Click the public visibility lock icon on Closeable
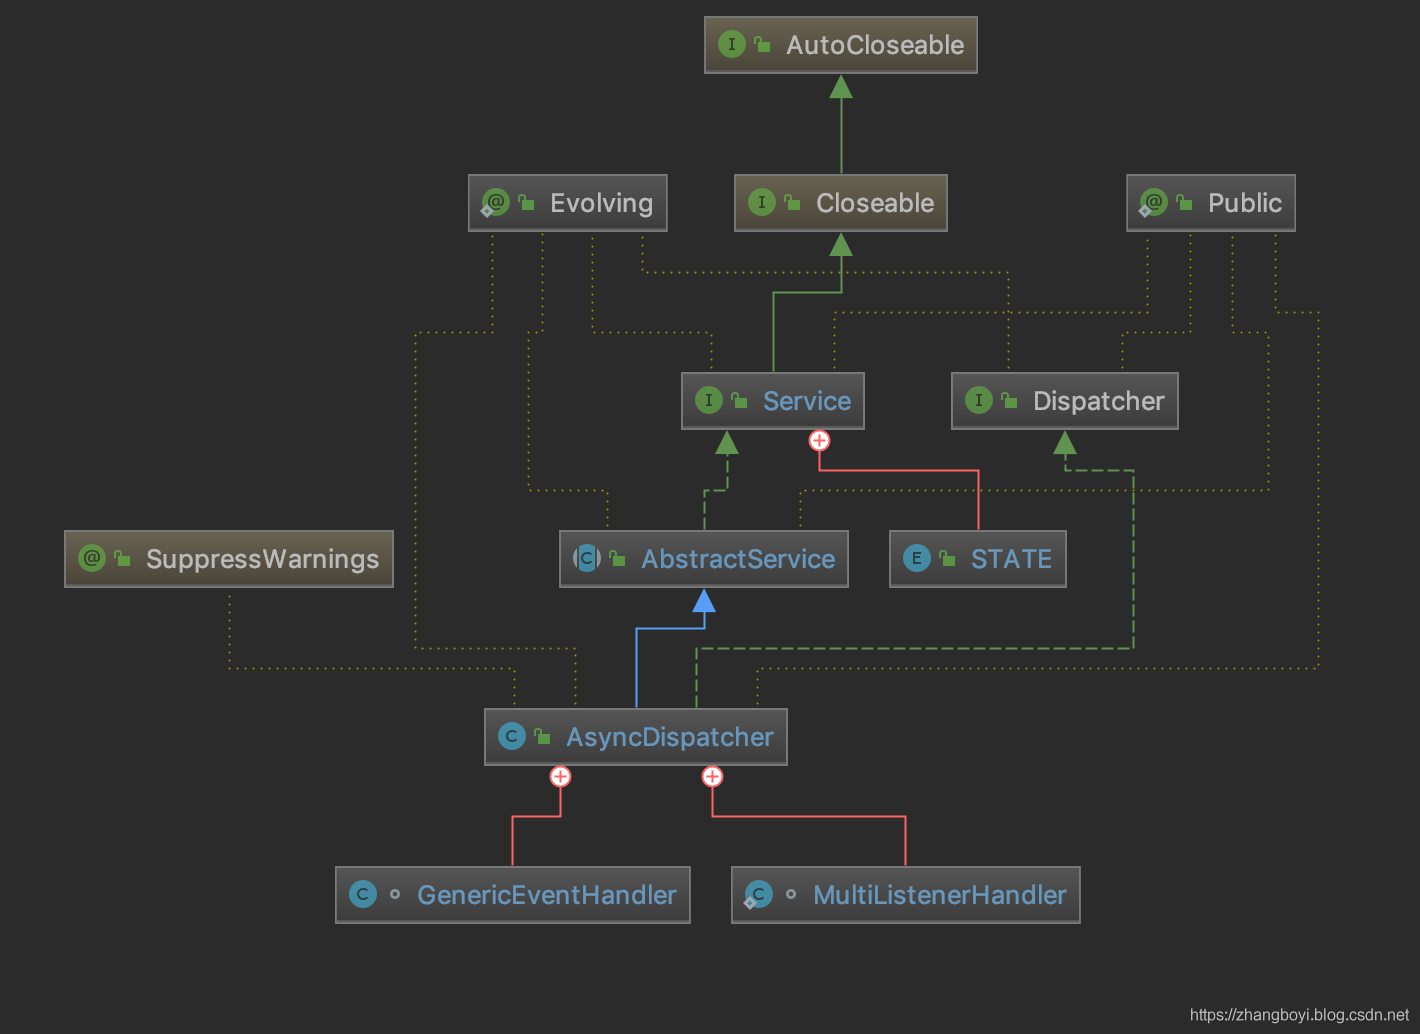This screenshot has width=1420, height=1034. [792, 202]
